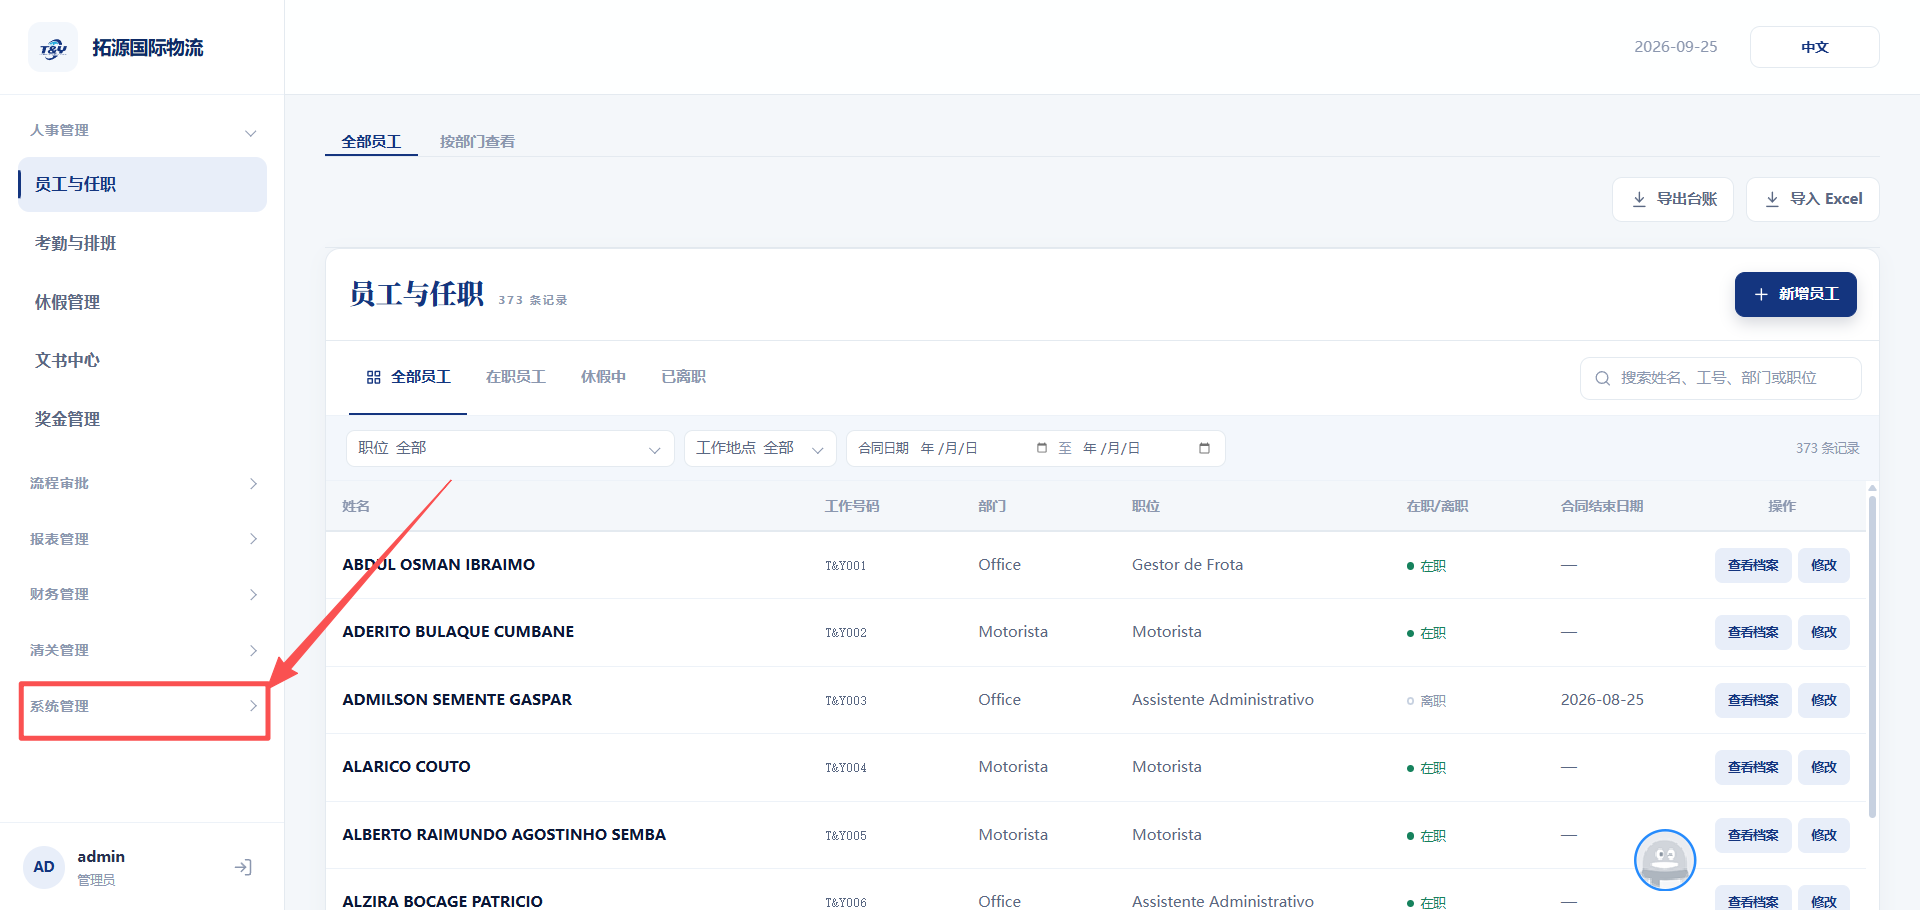The width and height of the screenshot is (1920, 910).
Task: Click 修改 for ADMILSON SEMENTE GASPAR
Action: (1823, 700)
